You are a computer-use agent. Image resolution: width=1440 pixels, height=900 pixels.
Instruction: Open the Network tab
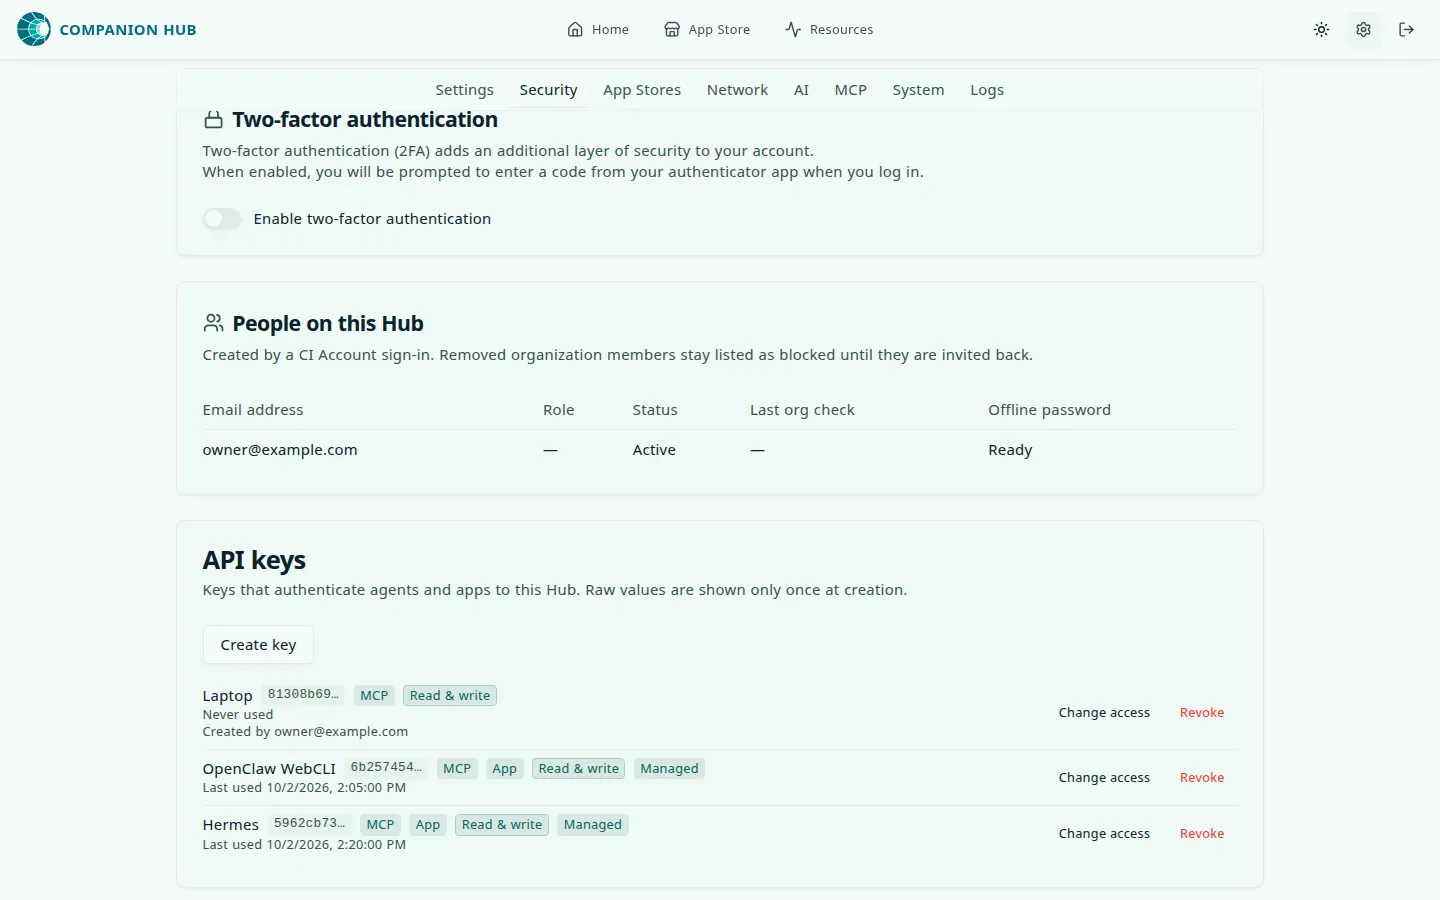coord(737,90)
